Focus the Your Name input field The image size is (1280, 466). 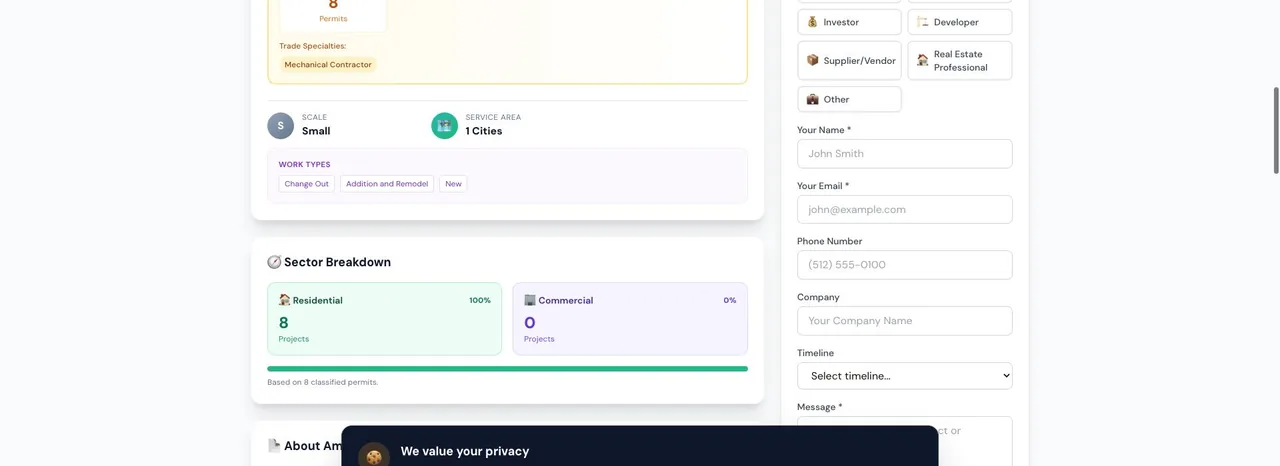click(x=904, y=154)
